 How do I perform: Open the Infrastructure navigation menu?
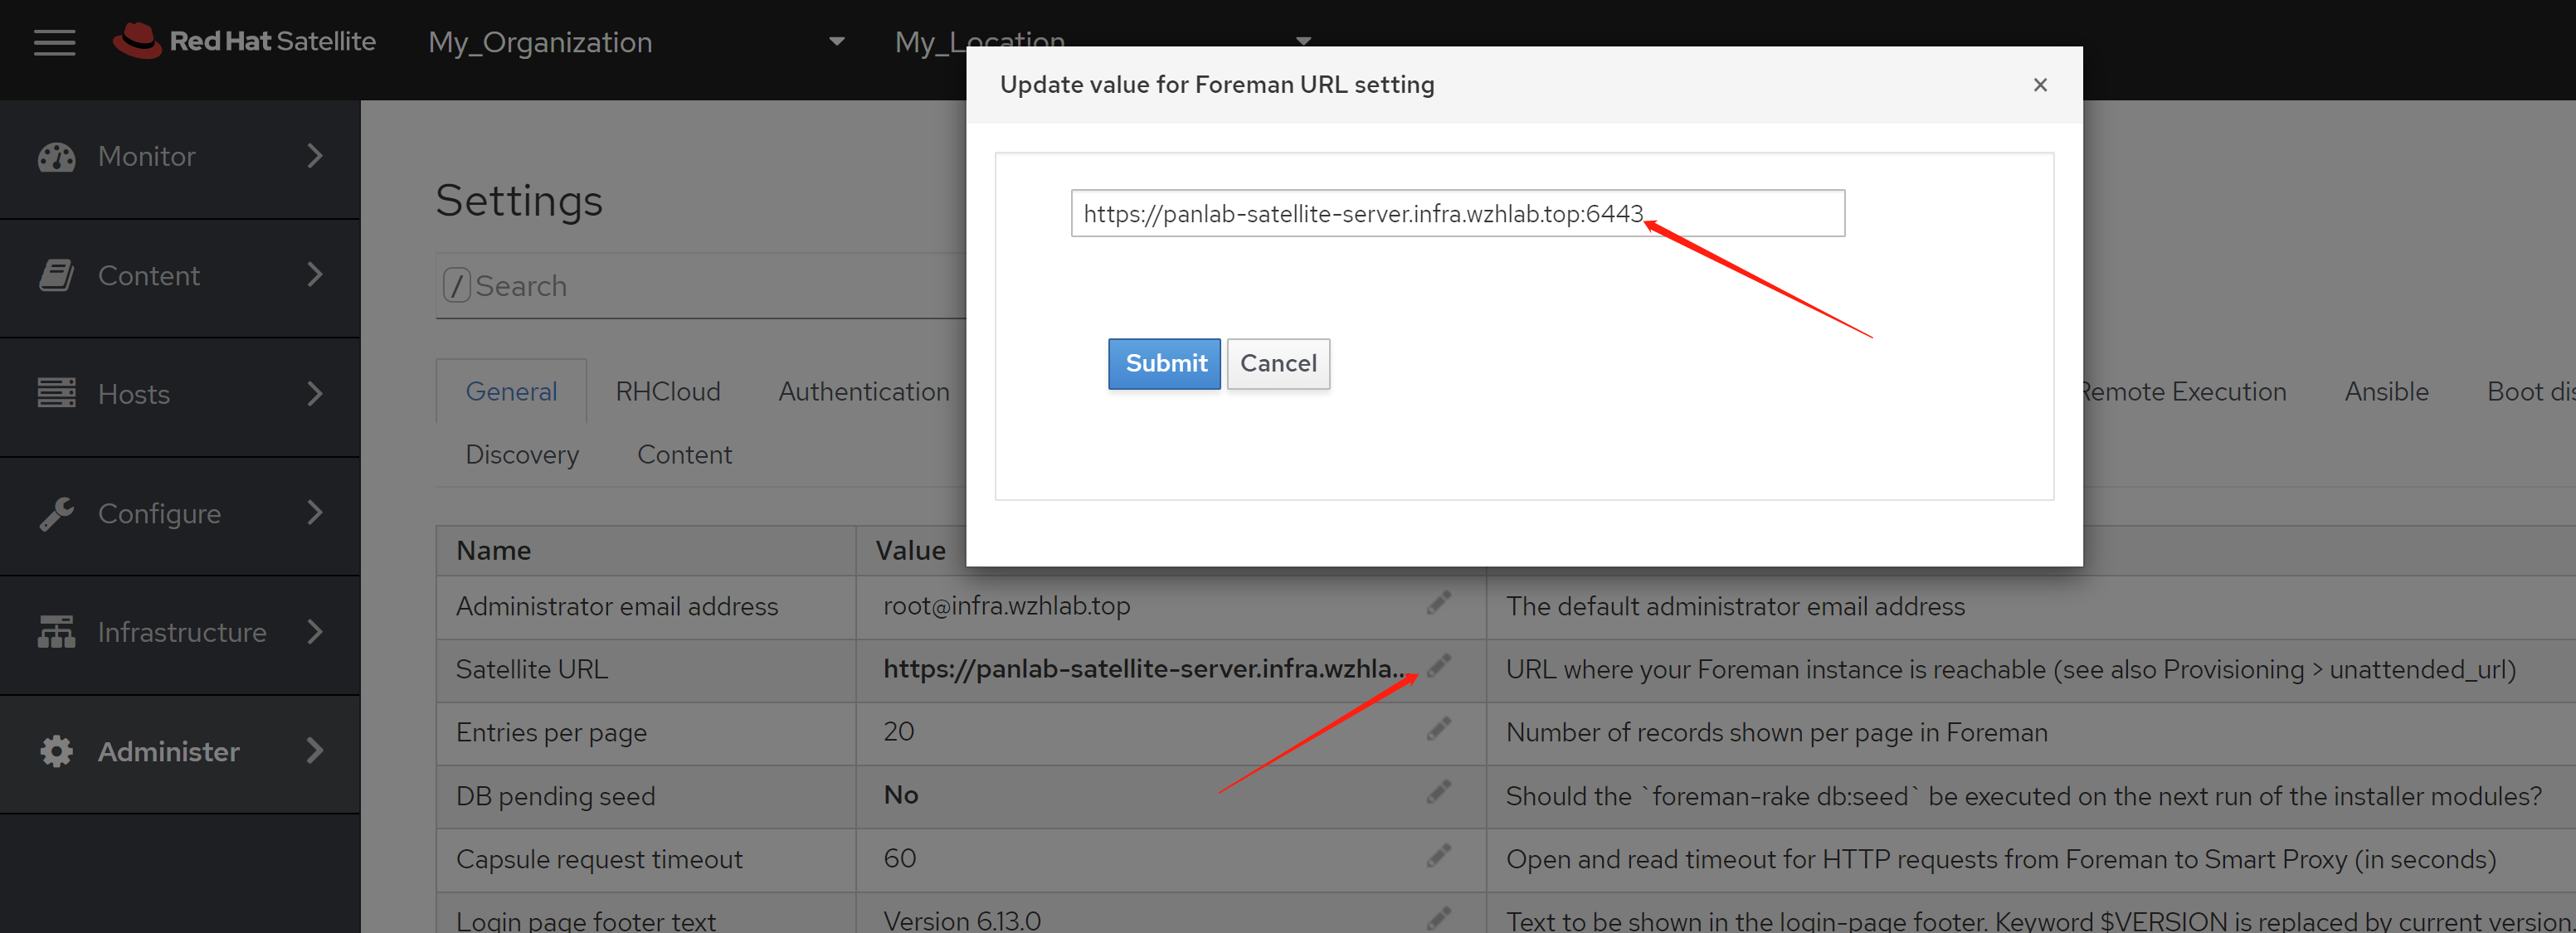point(180,632)
